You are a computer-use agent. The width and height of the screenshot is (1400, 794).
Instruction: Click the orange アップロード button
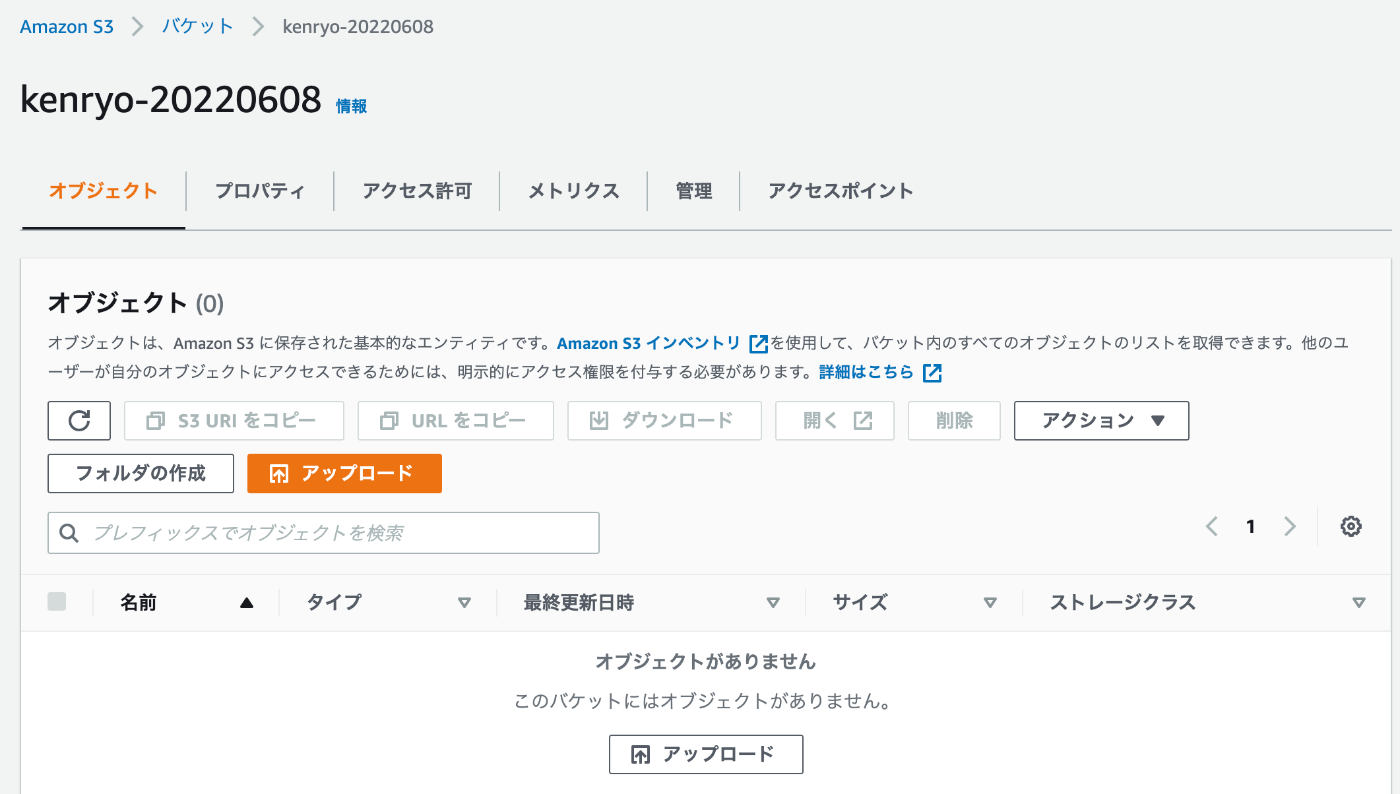344,474
